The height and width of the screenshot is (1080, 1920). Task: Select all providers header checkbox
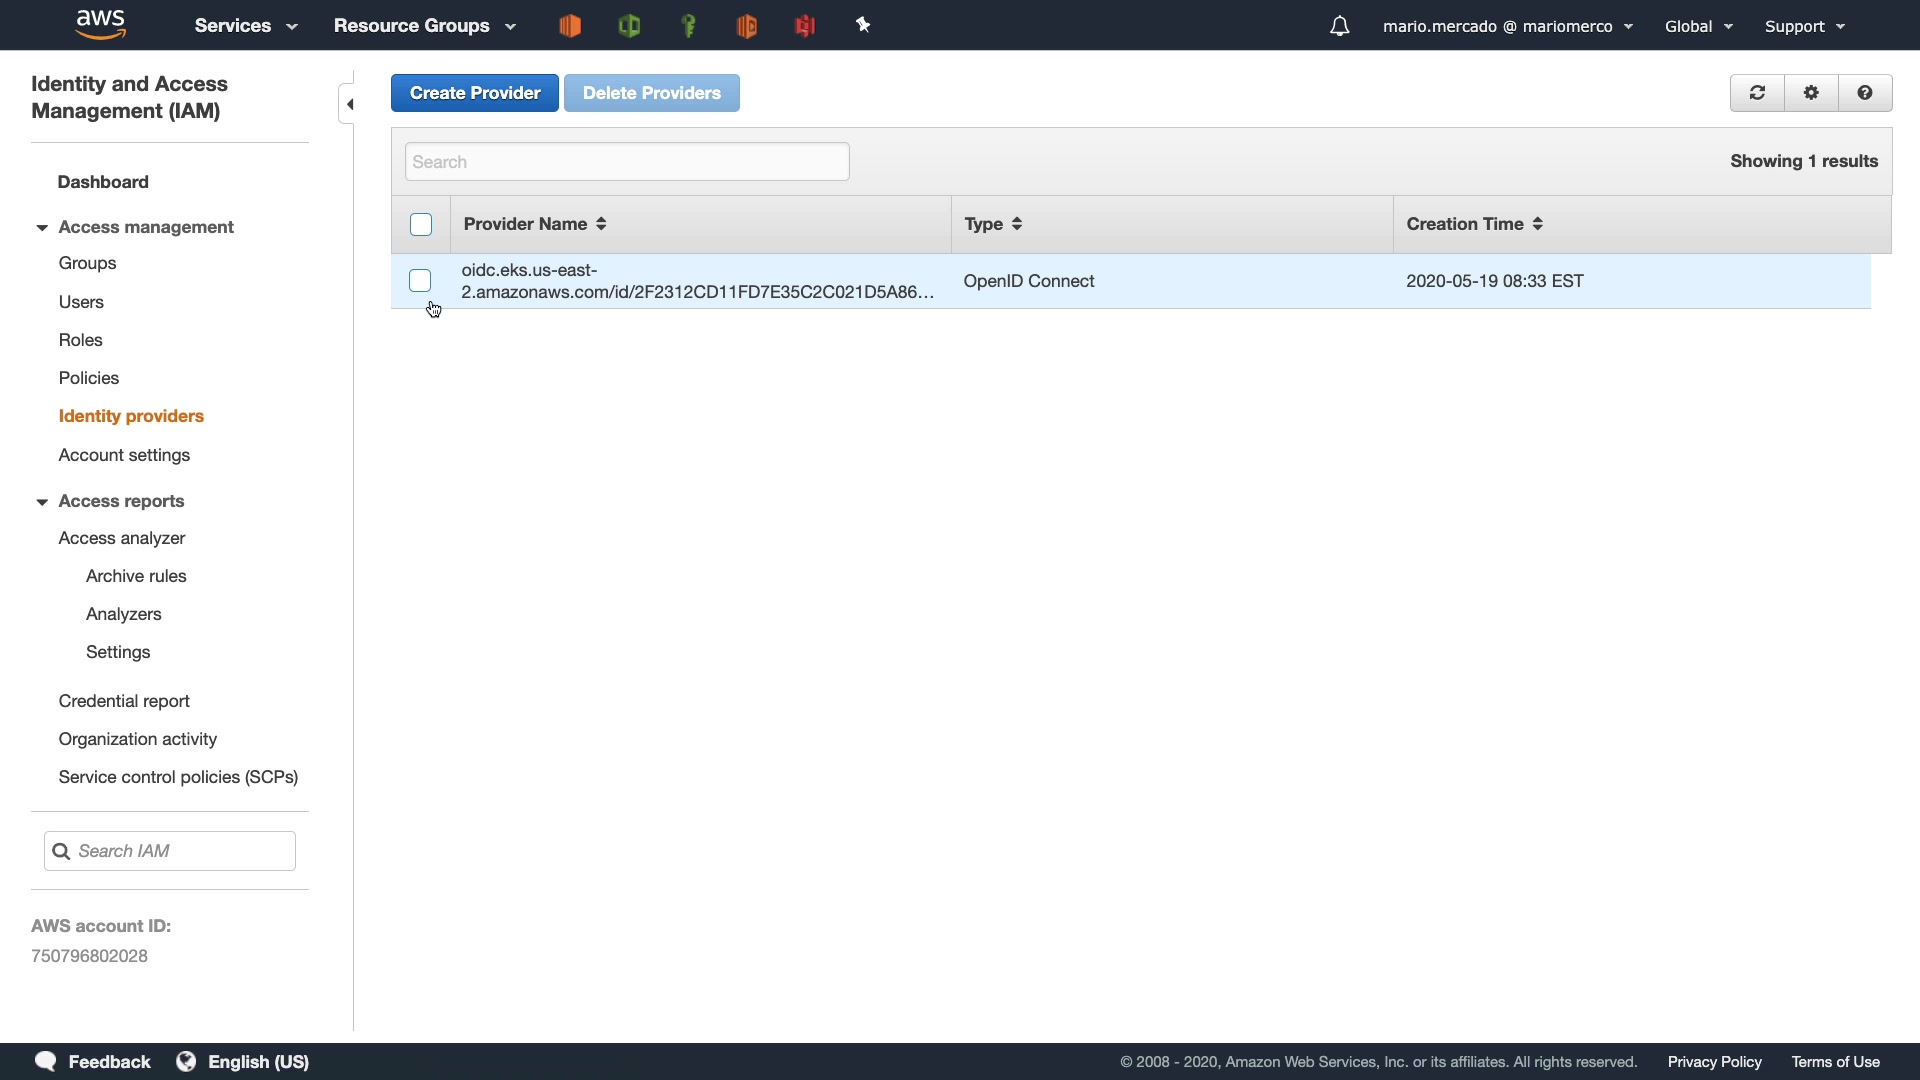pyautogui.click(x=421, y=225)
